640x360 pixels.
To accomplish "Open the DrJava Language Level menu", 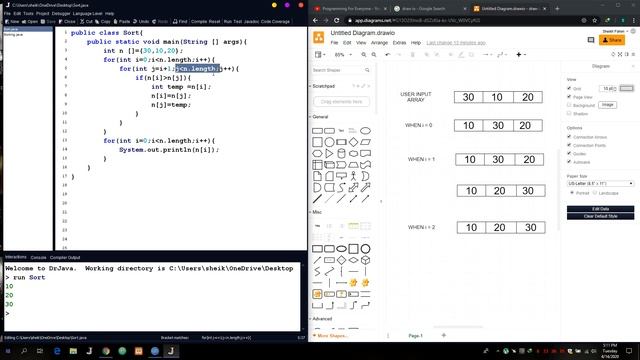I will tap(87, 13).
